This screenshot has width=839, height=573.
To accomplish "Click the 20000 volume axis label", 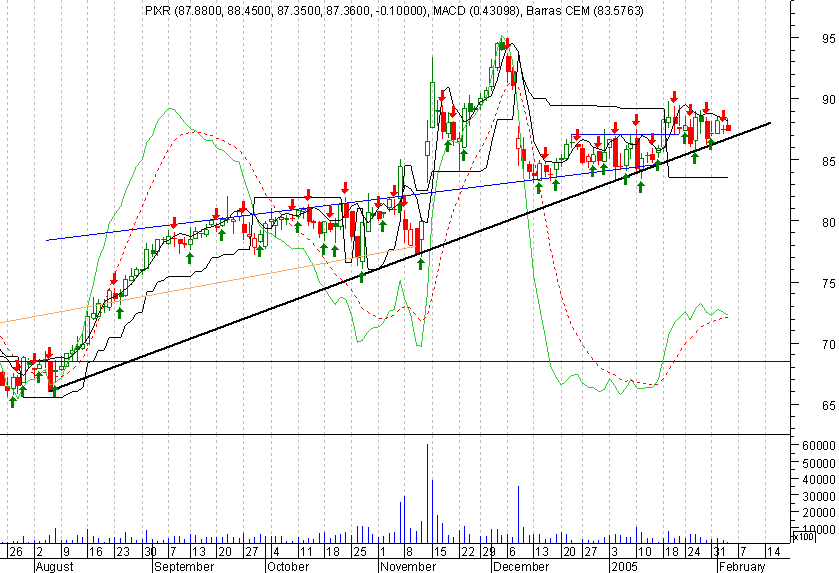I will [819, 513].
